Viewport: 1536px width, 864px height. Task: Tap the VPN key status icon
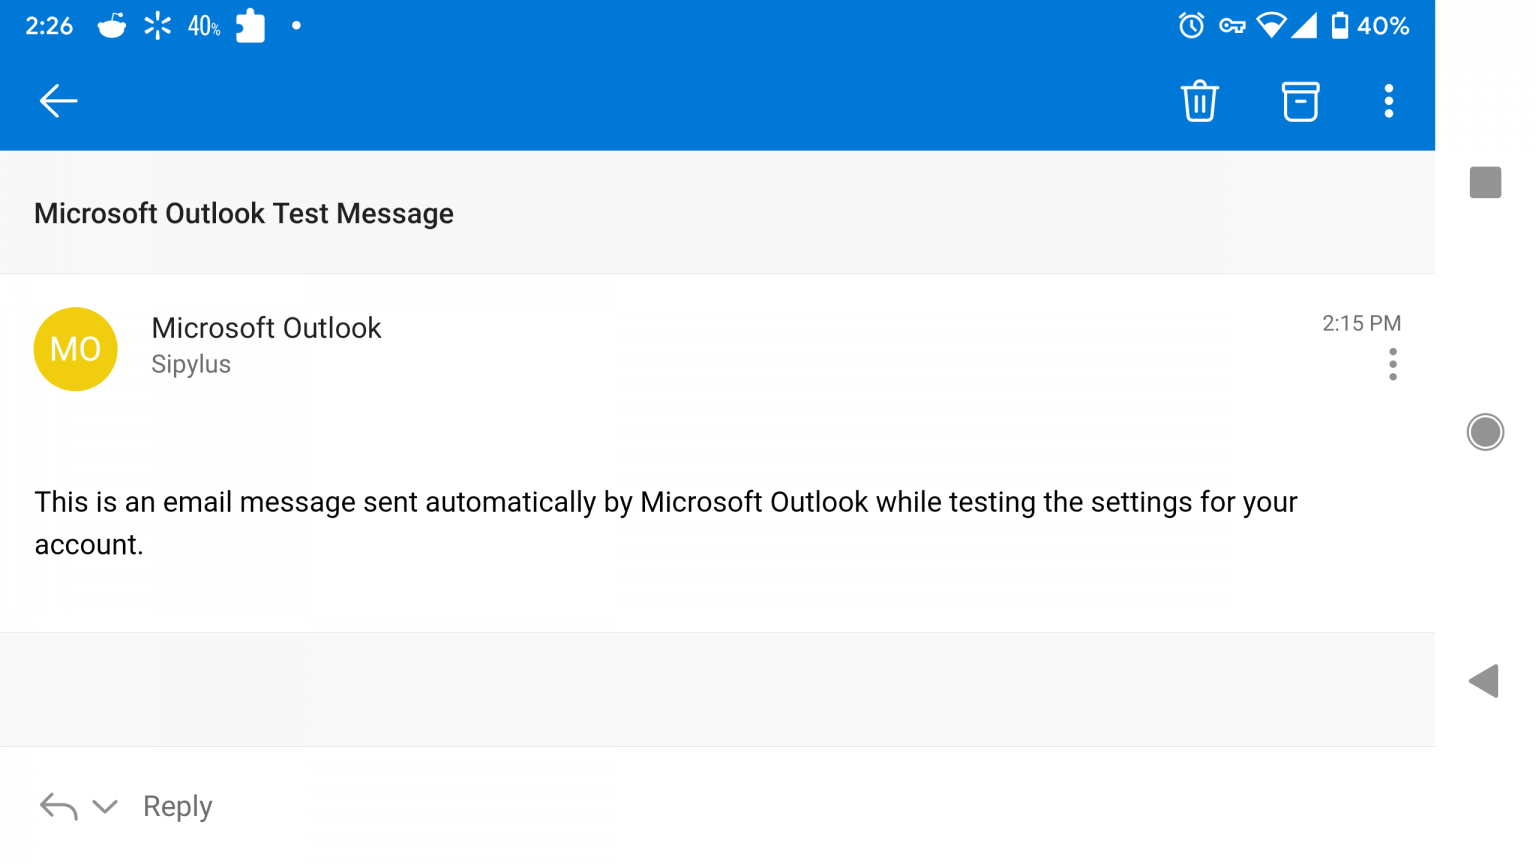pos(1231,26)
